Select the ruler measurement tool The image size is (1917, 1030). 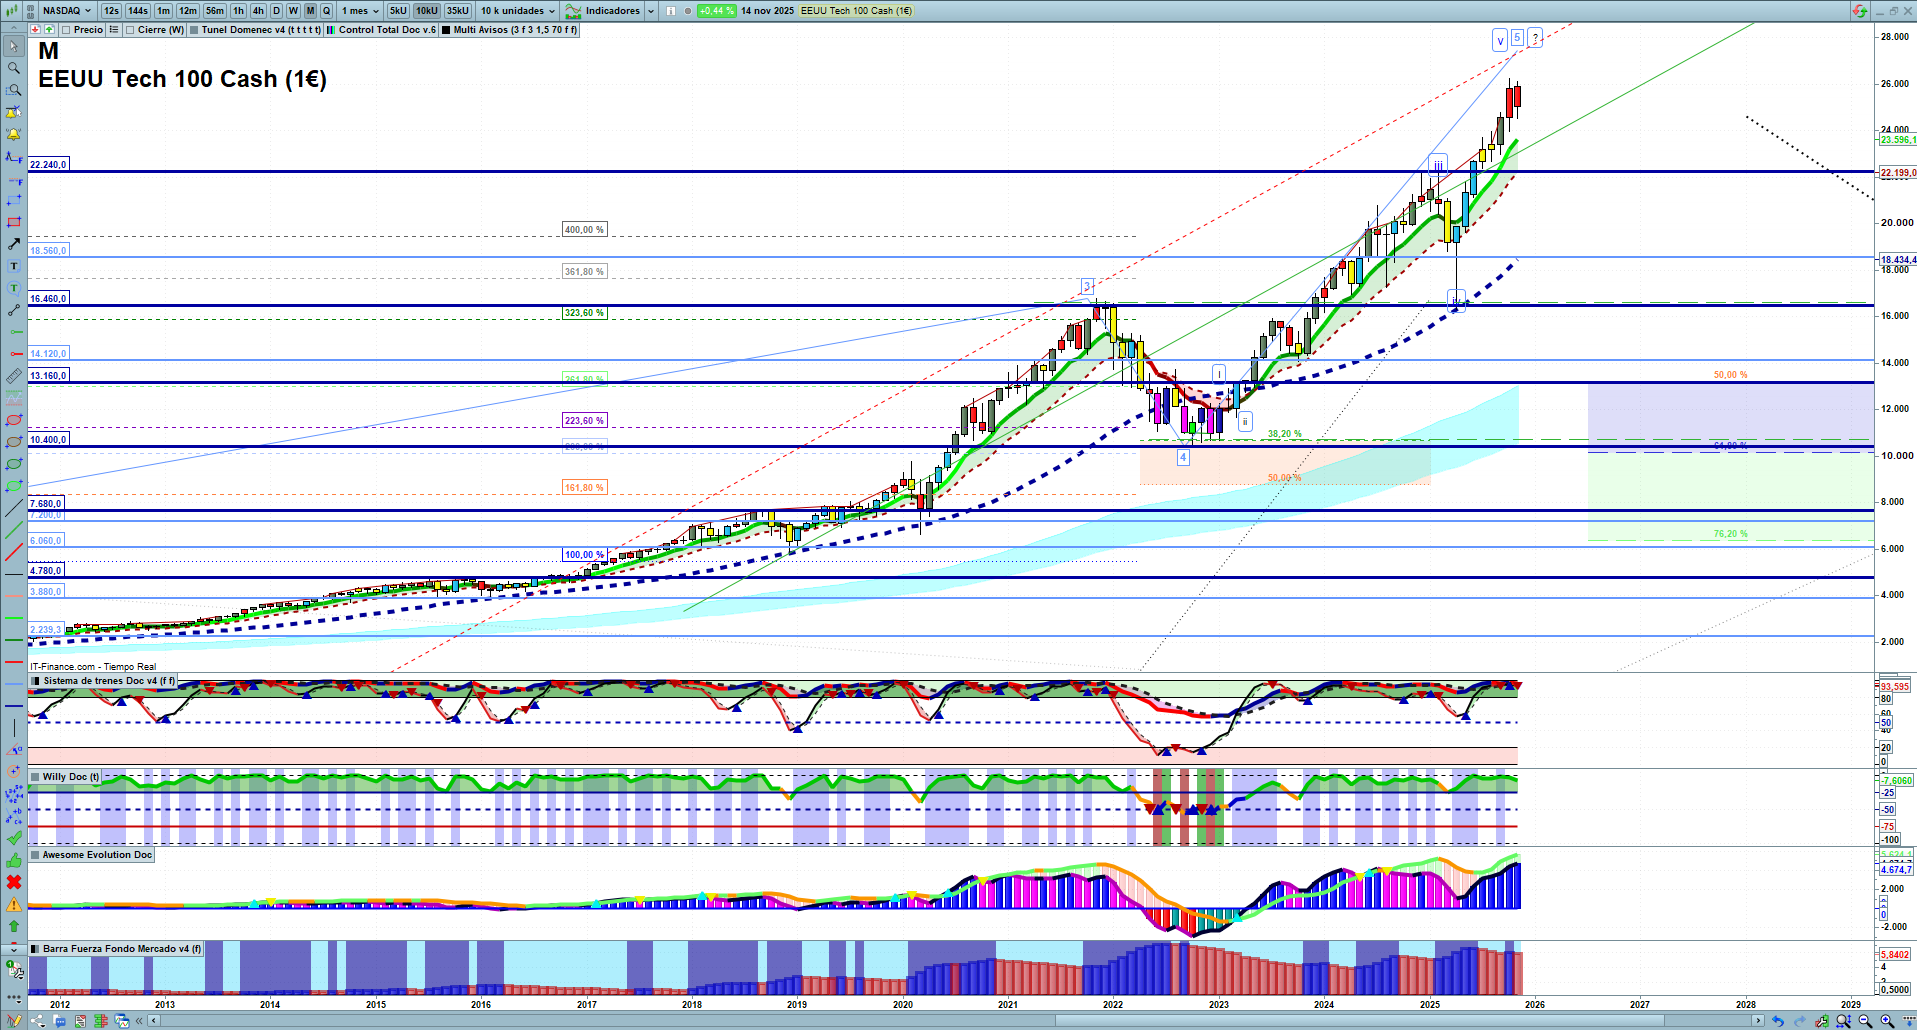tap(14, 376)
